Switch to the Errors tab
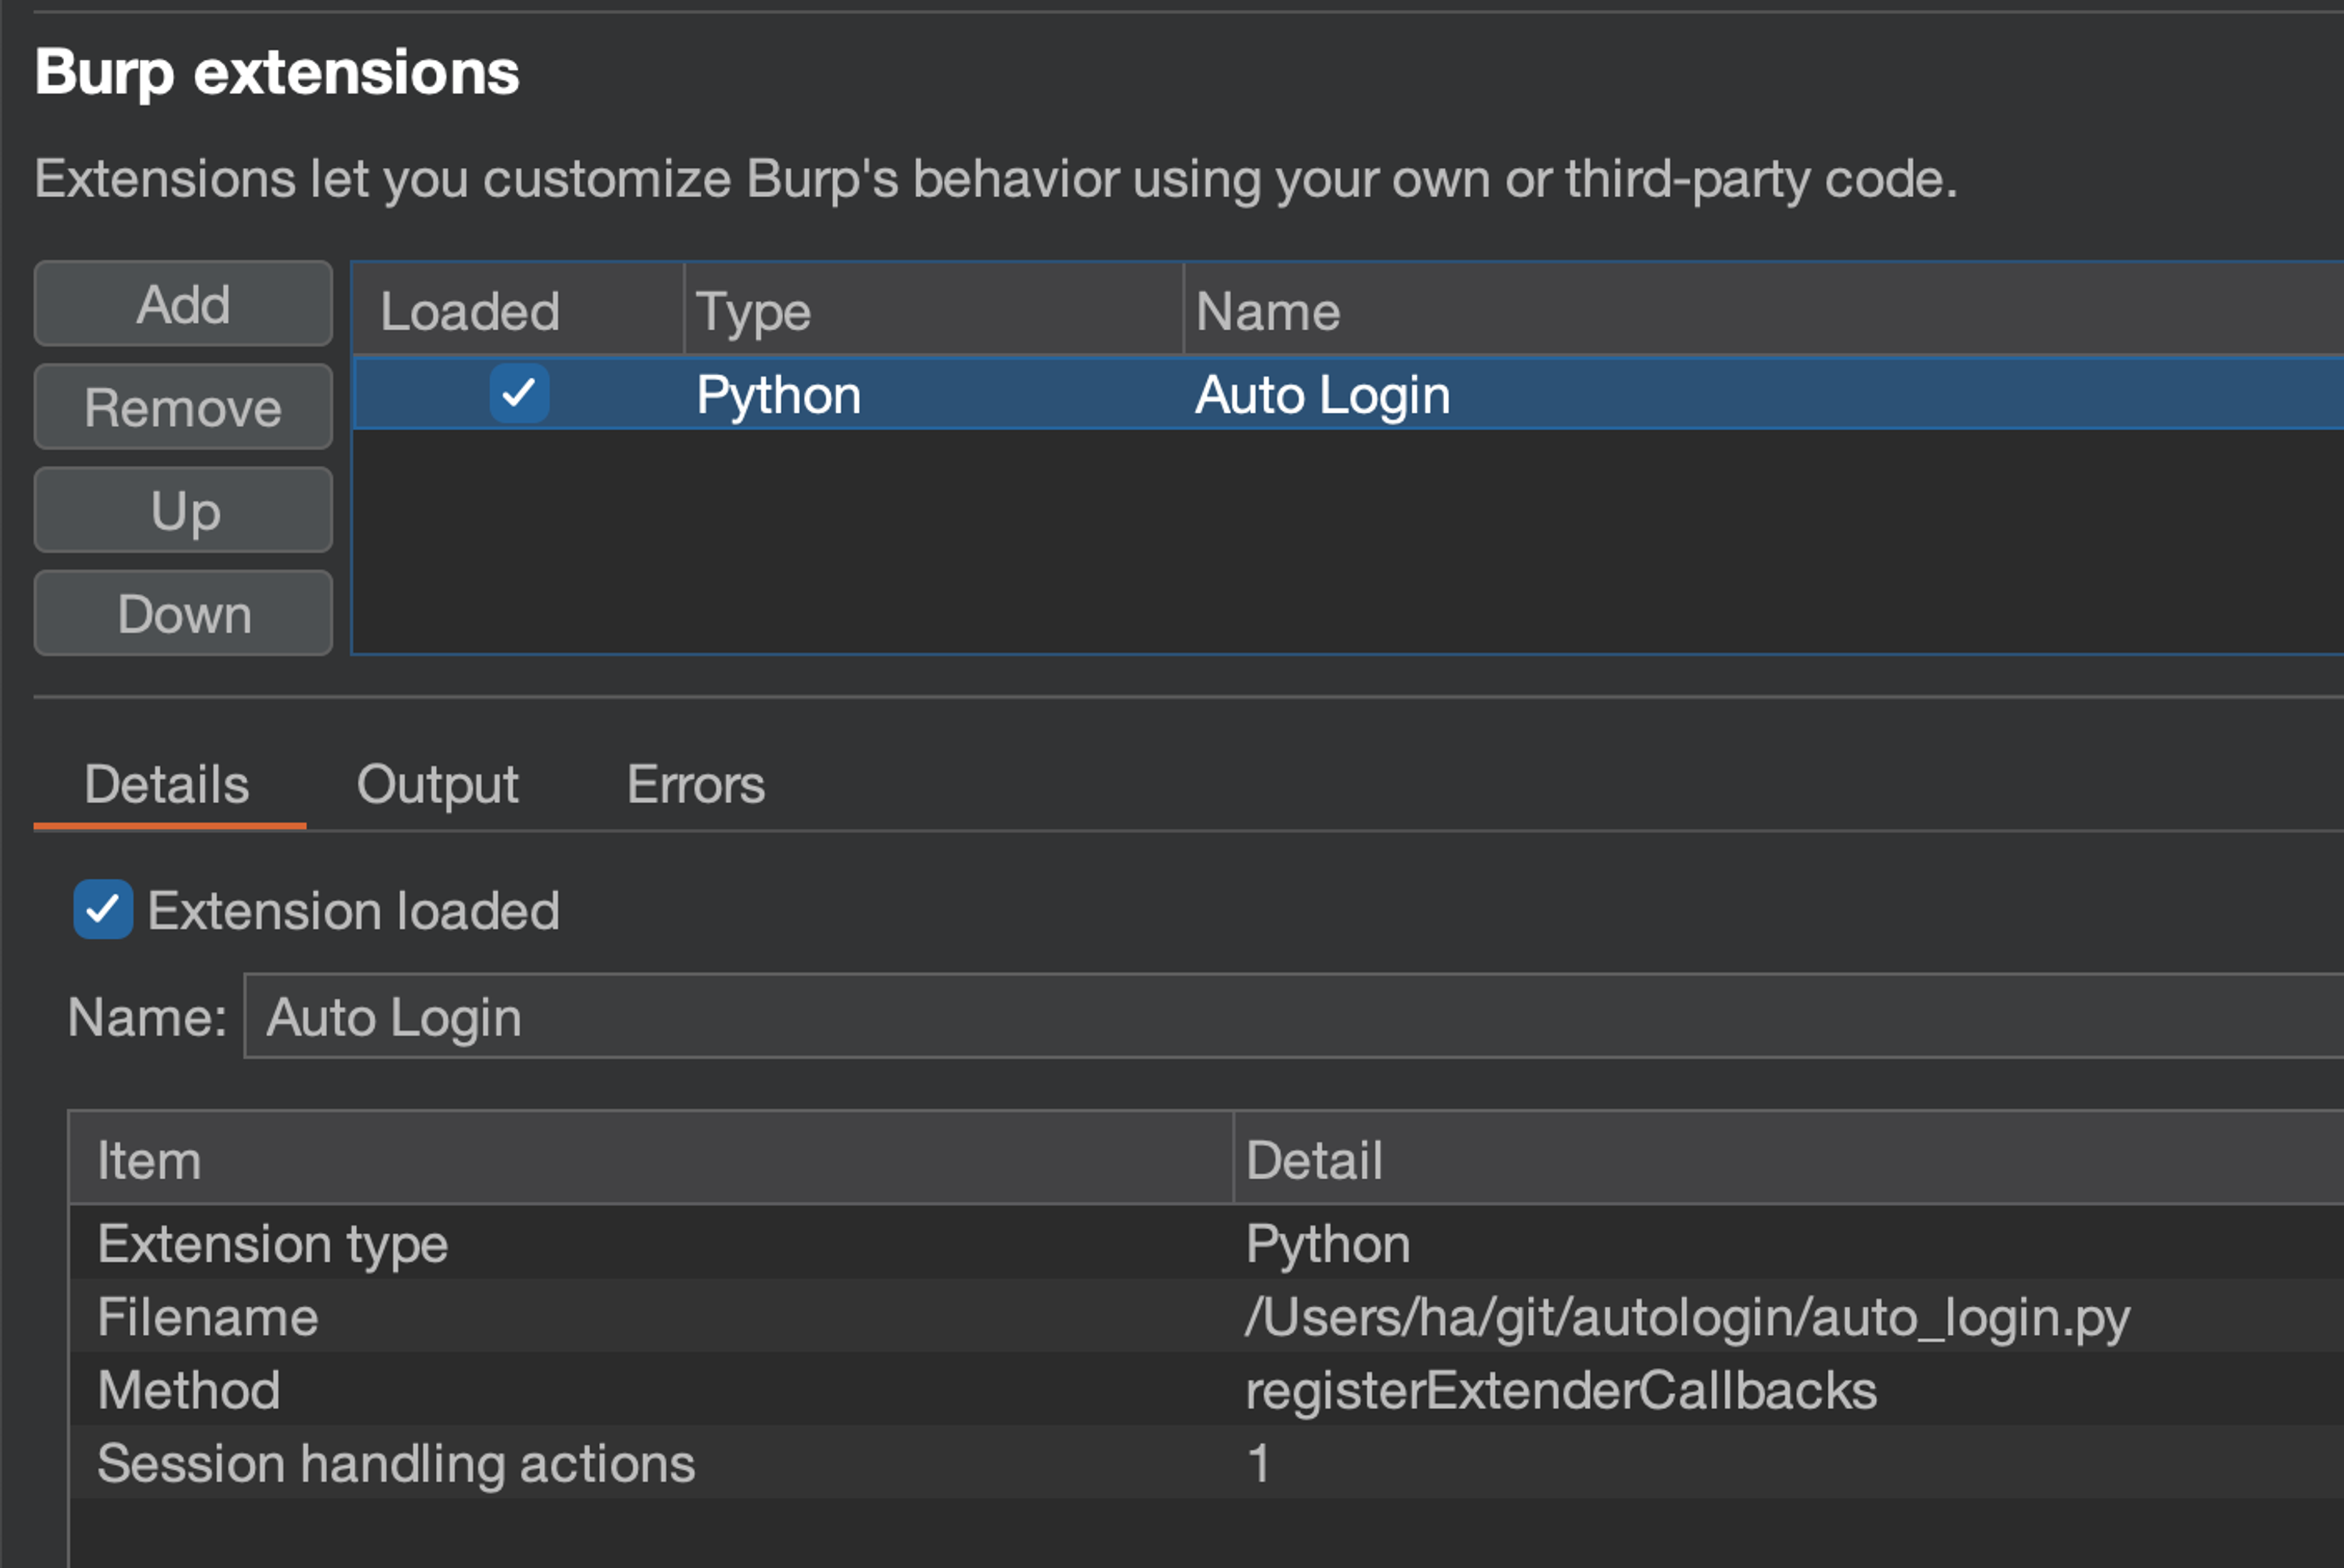 coord(695,784)
